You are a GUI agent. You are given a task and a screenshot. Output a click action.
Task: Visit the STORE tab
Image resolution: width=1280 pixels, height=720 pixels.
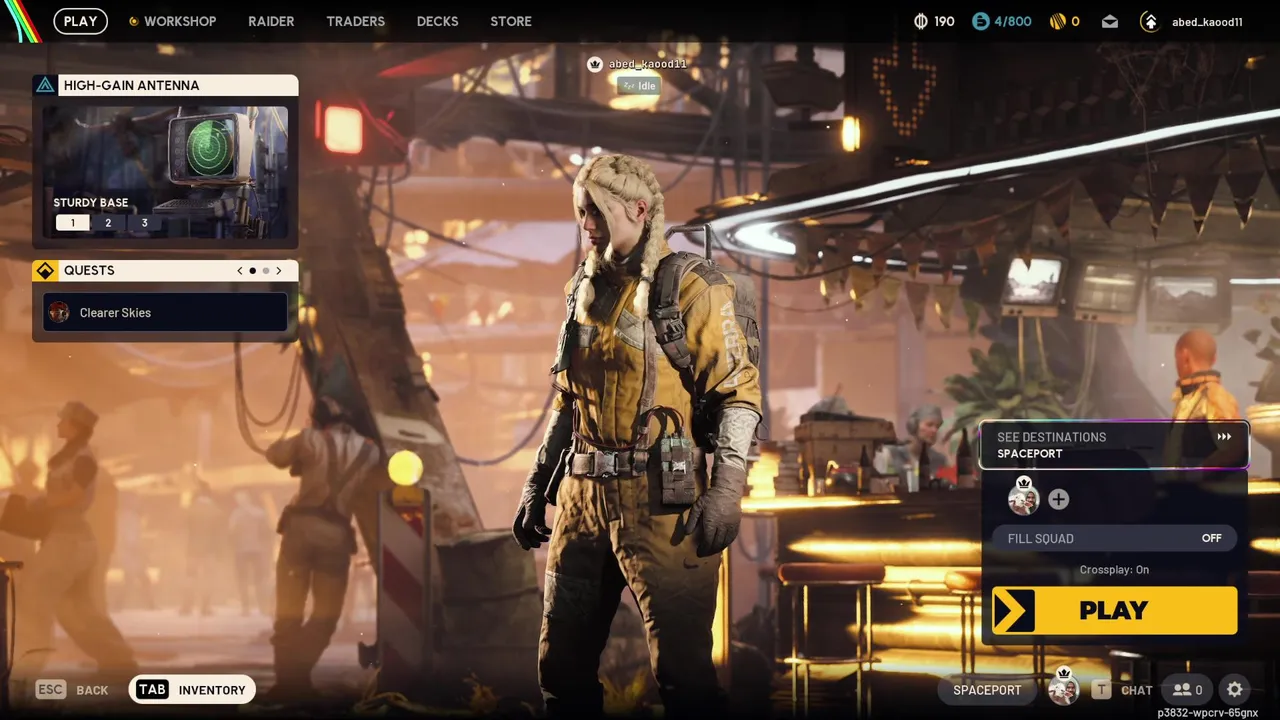(x=511, y=21)
